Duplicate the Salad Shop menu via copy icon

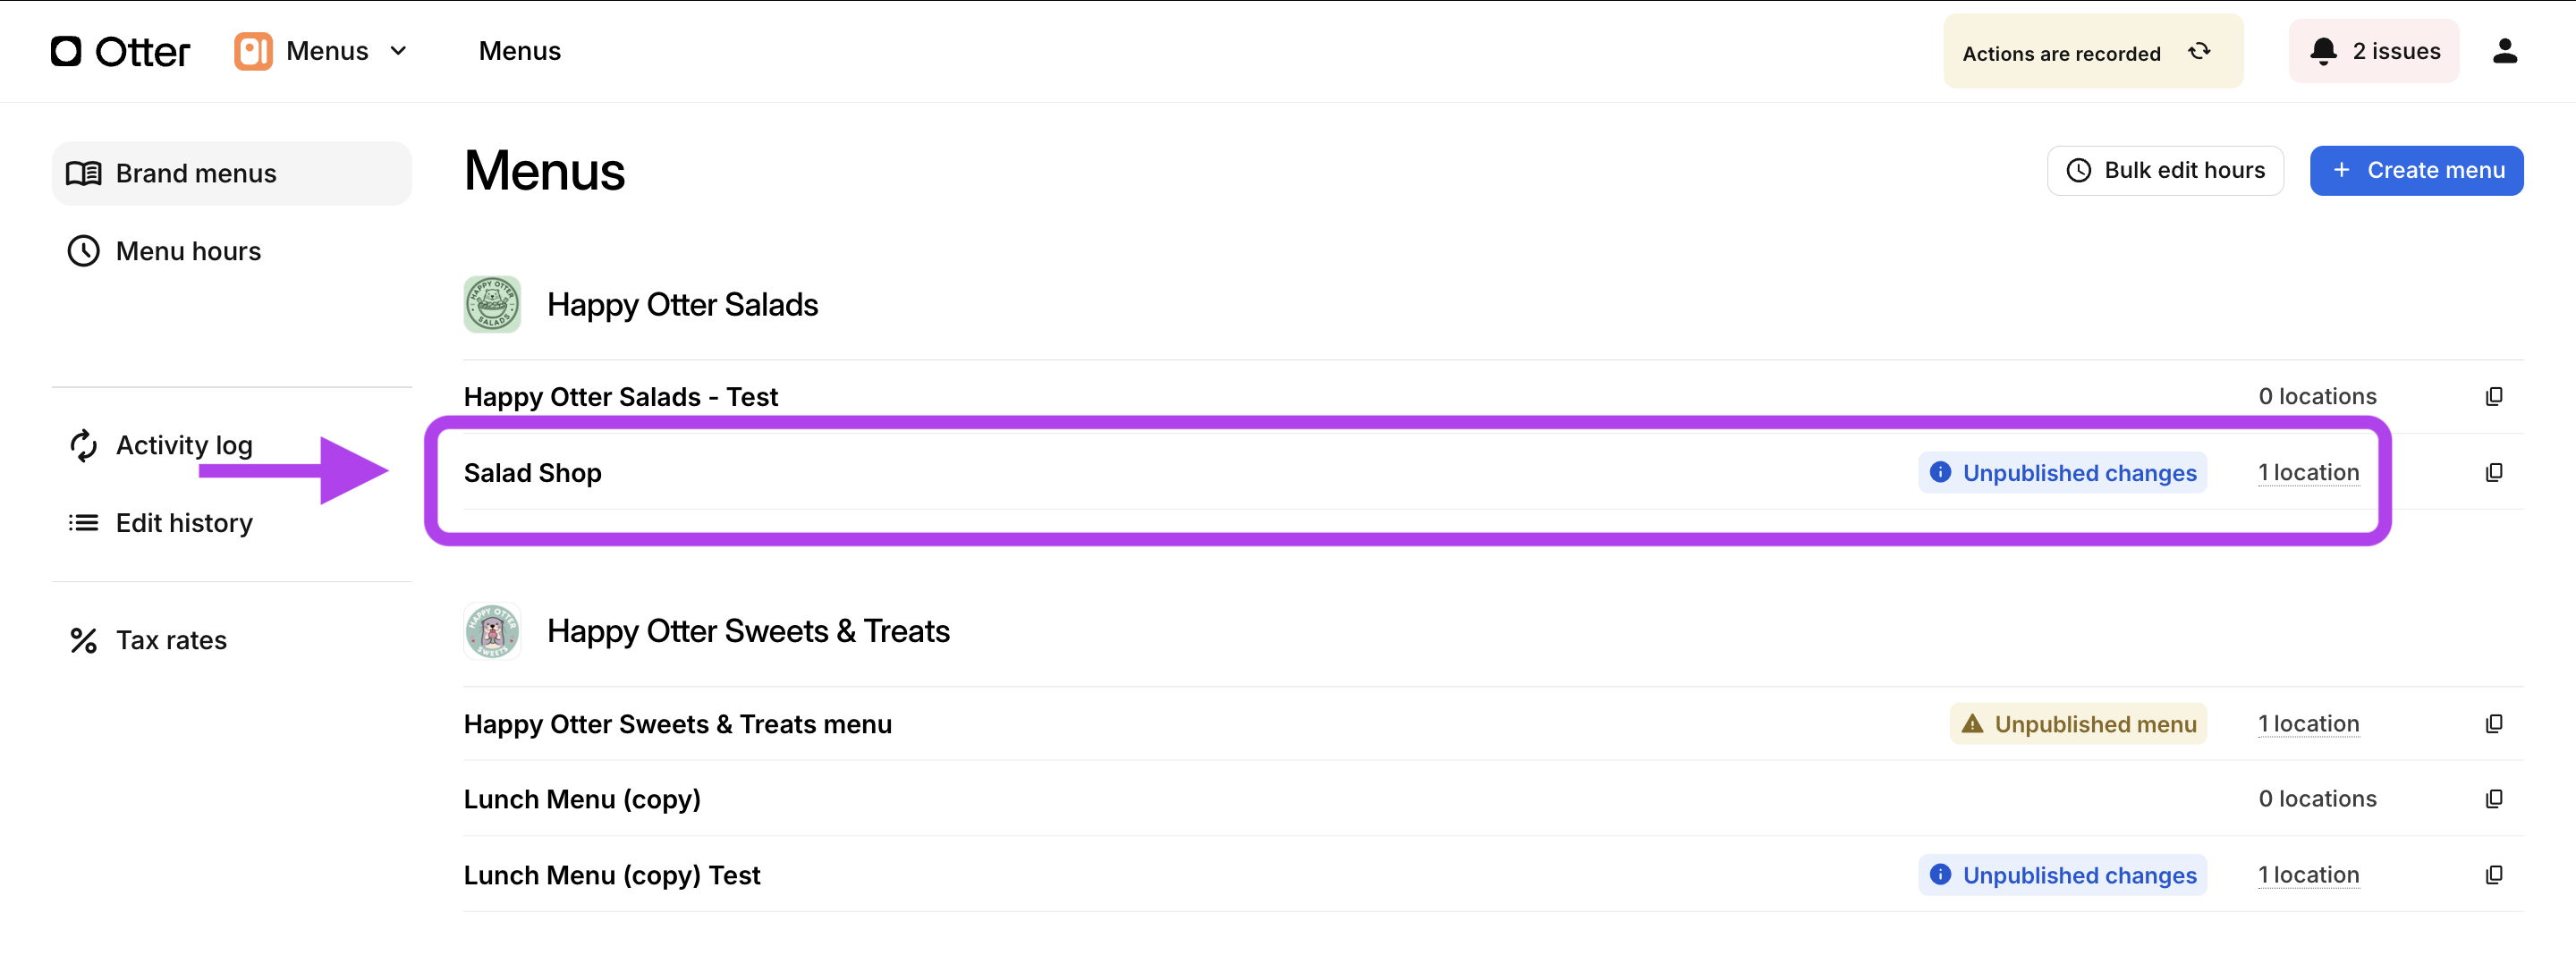2494,472
